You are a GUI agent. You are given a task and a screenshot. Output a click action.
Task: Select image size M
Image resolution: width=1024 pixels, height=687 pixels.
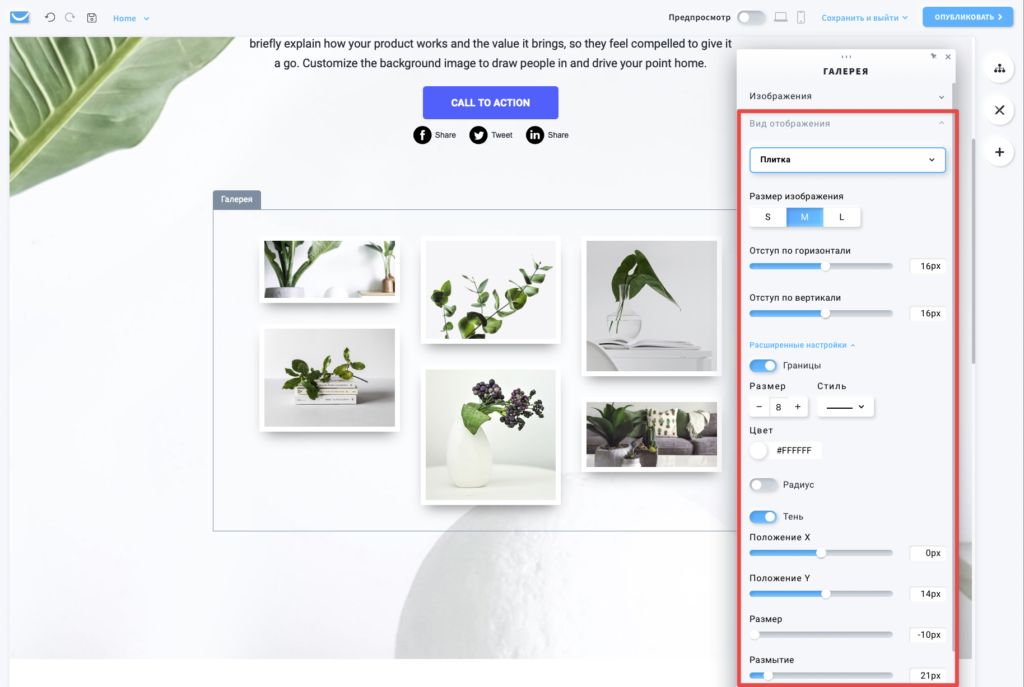[x=805, y=217]
